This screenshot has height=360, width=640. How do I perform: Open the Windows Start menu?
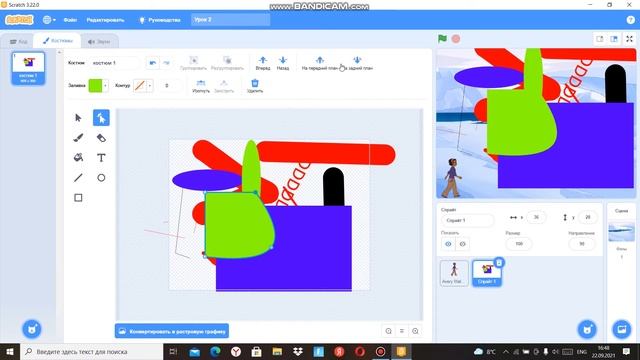pos(9,351)
